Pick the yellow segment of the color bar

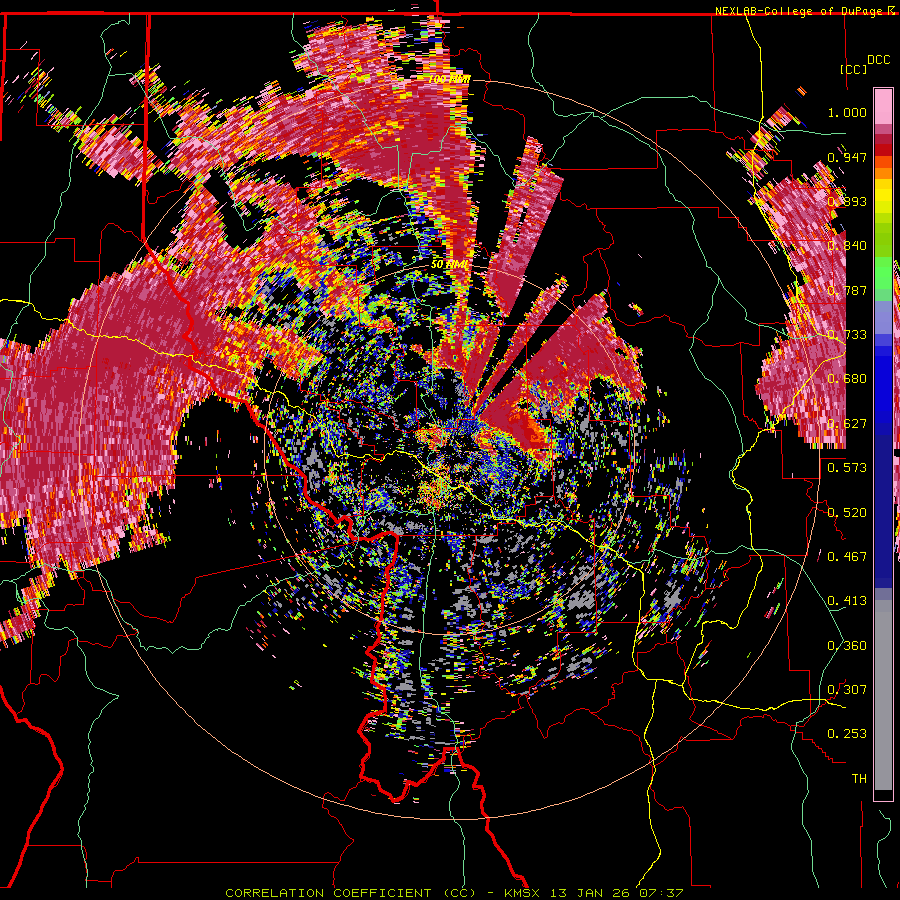click(x=883, y=196)
